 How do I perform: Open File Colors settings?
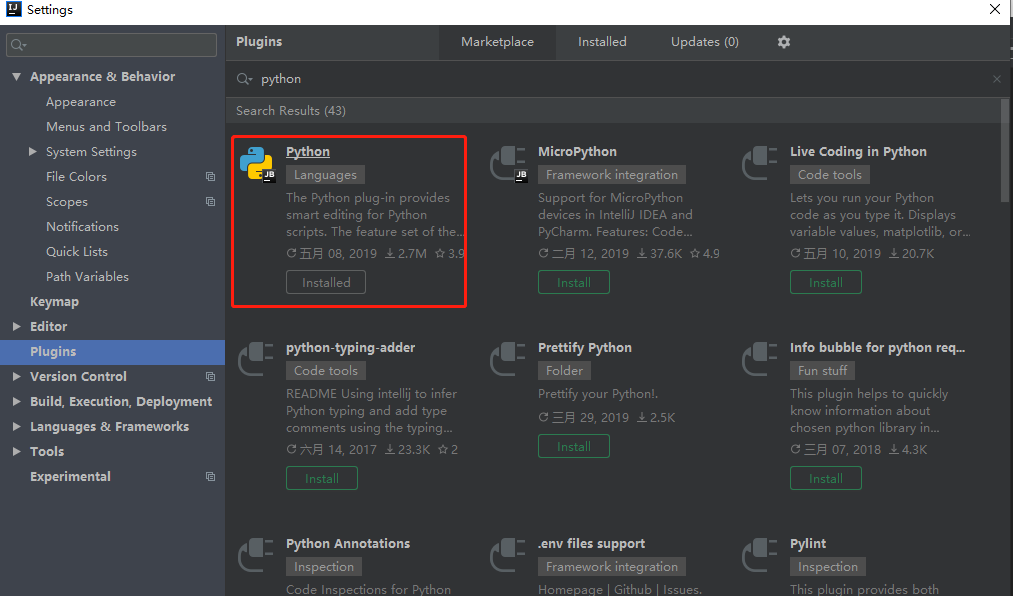(76, 177)
